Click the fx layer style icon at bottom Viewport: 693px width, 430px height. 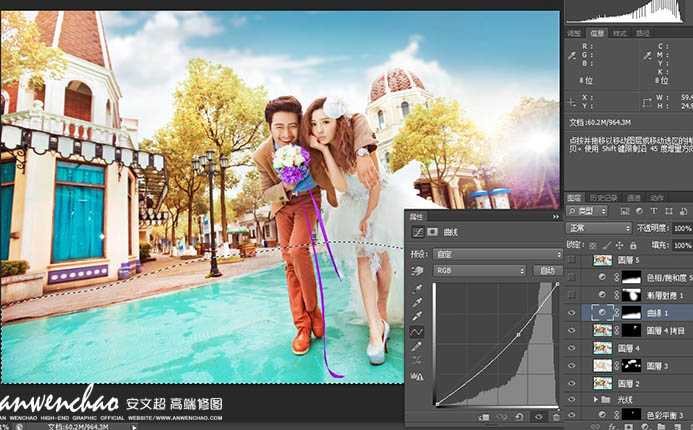tap(613, 427)
